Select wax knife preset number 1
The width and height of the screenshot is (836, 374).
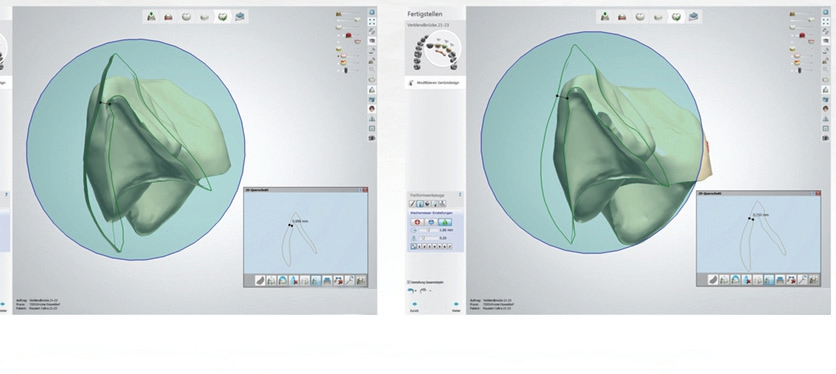click(x=420, y=246)
